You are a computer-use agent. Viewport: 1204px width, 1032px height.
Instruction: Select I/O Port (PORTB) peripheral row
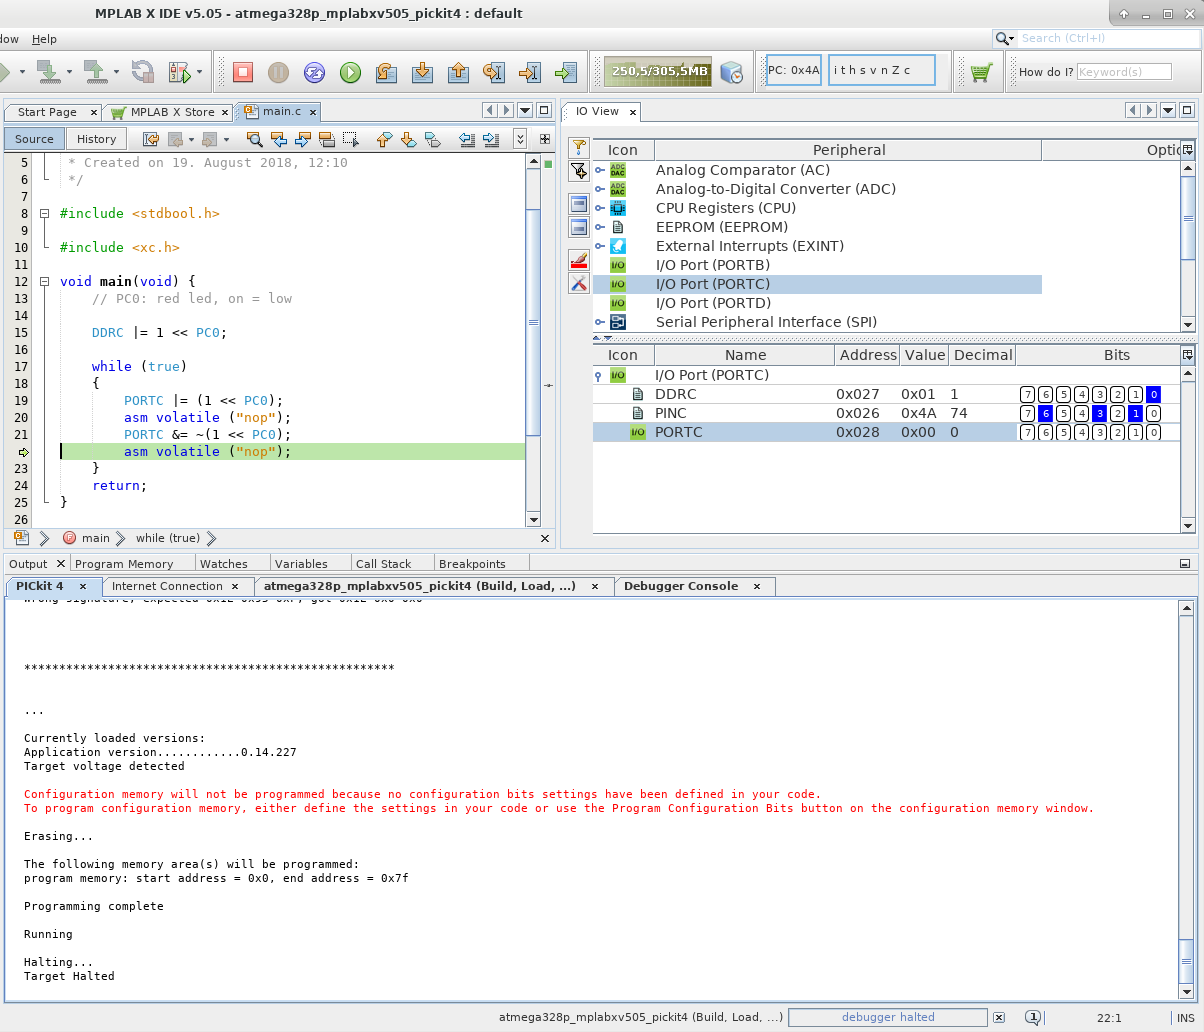coord(817,265)
